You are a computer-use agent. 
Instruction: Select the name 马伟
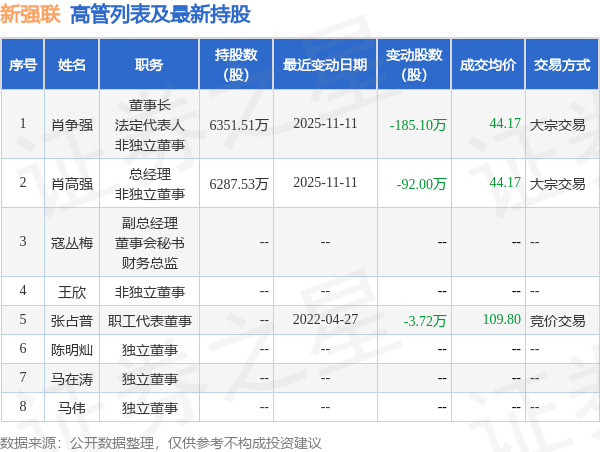click(x=72, y=408)
